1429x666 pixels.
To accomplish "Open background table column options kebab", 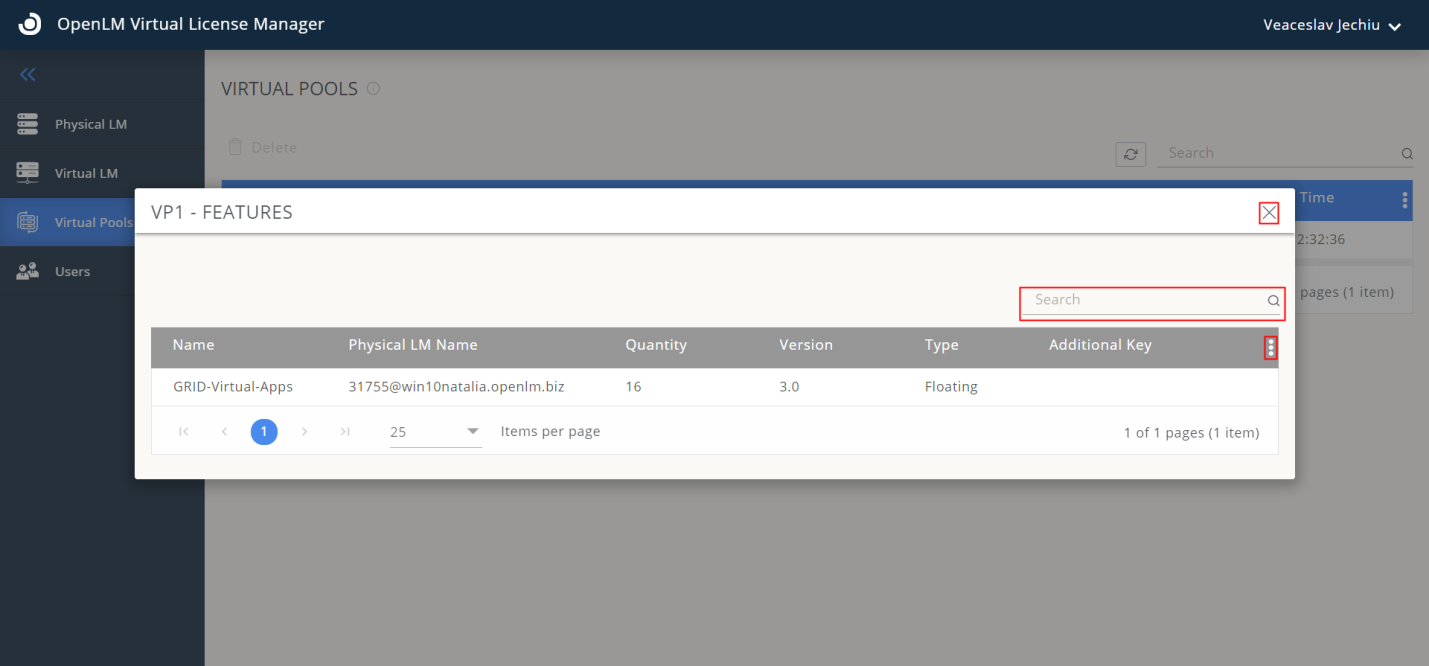I will pos(1405,200).
